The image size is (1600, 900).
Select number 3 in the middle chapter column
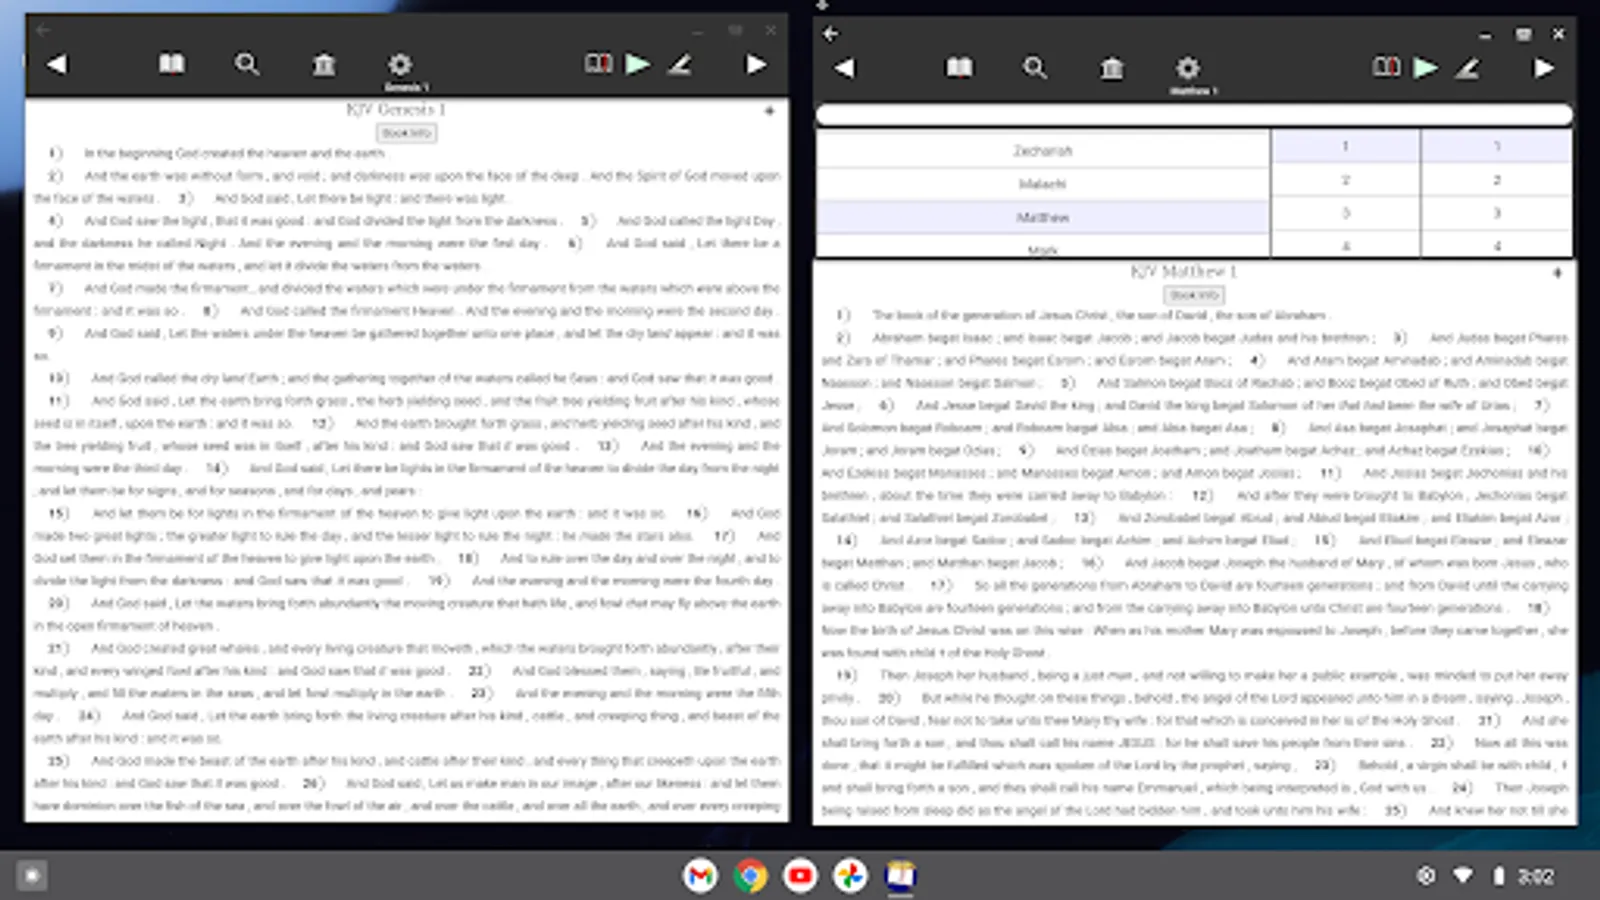[1345, 213]
